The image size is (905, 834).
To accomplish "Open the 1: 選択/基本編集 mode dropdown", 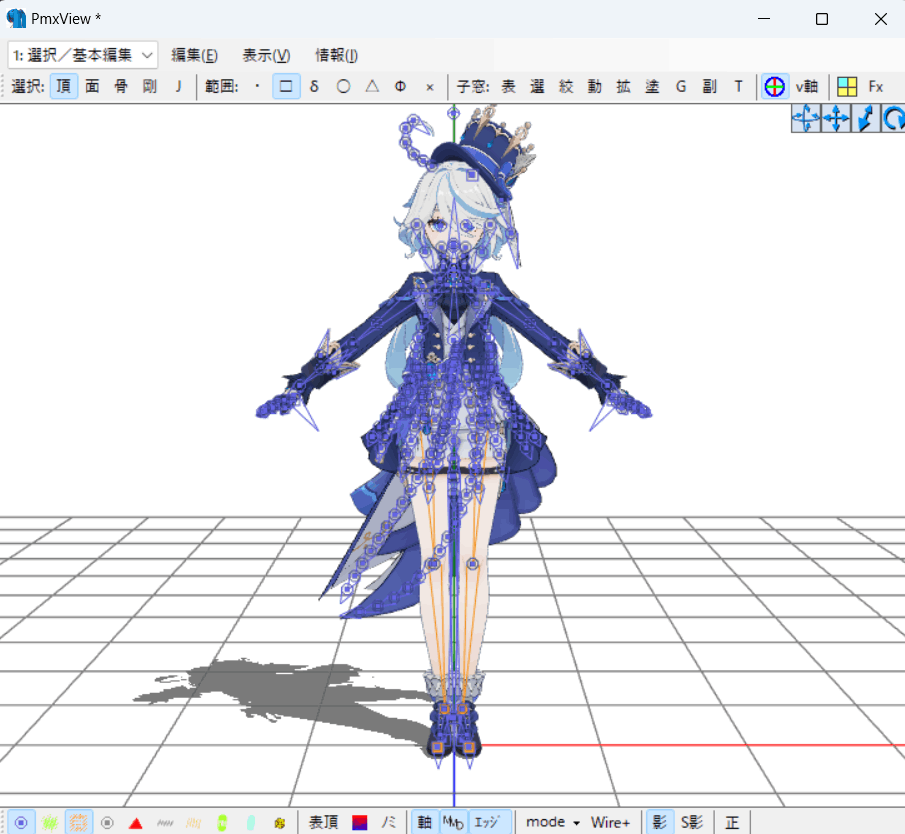I will click(x=83, y=55).
